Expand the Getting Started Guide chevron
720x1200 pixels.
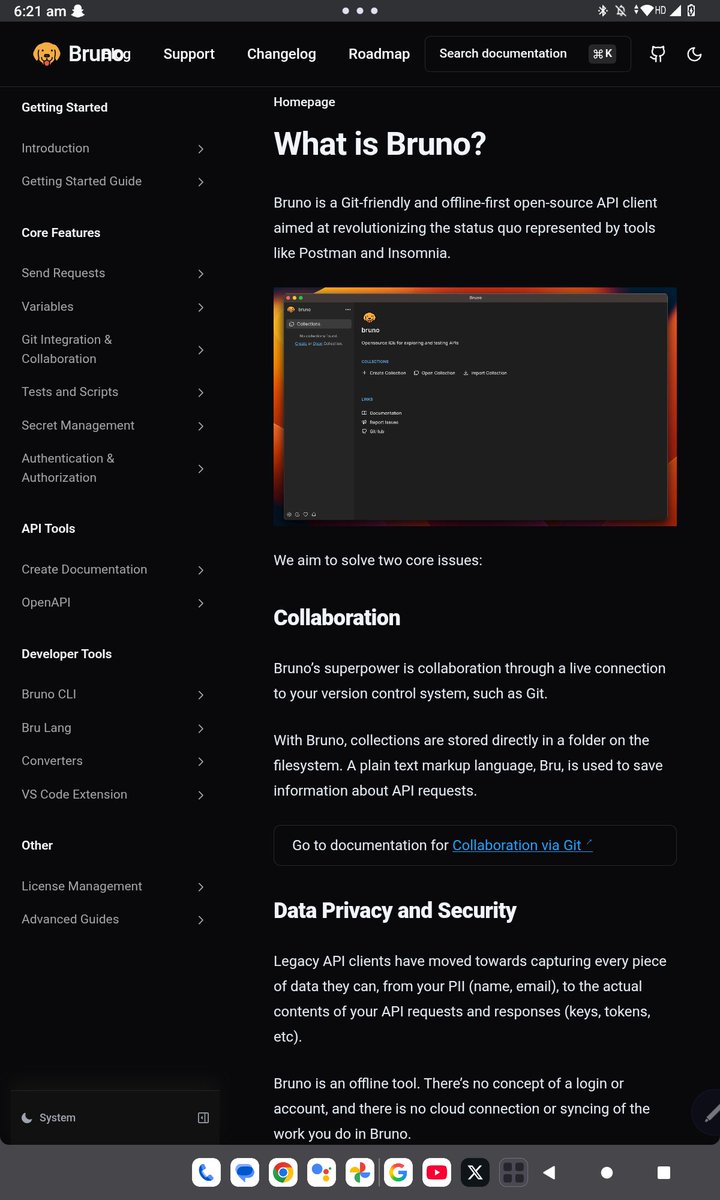[201, 182]
